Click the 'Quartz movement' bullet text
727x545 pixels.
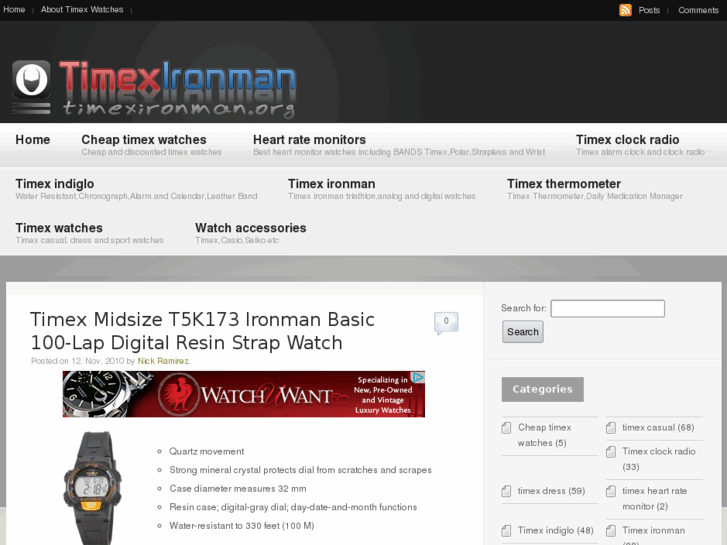pyautogui.click(x=206, y=451)
